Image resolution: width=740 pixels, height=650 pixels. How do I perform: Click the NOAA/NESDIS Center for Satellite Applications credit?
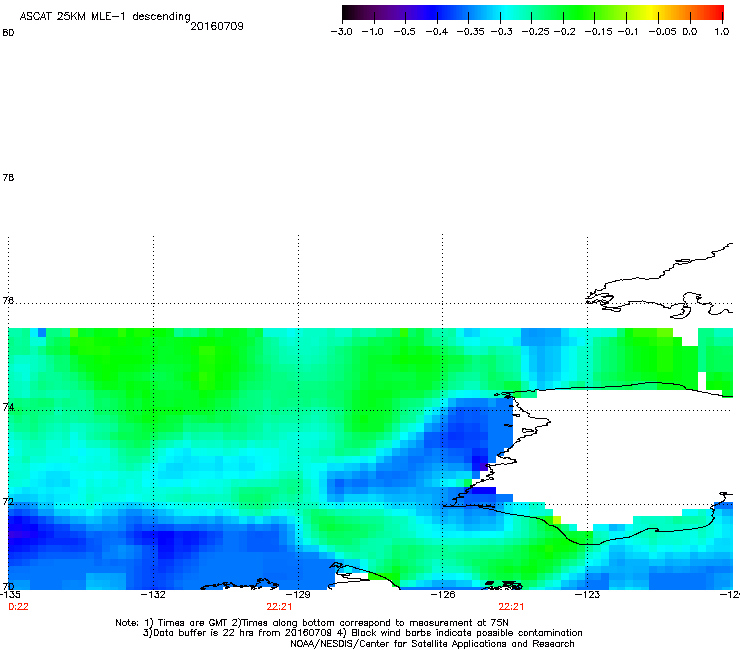coord(432,644)
